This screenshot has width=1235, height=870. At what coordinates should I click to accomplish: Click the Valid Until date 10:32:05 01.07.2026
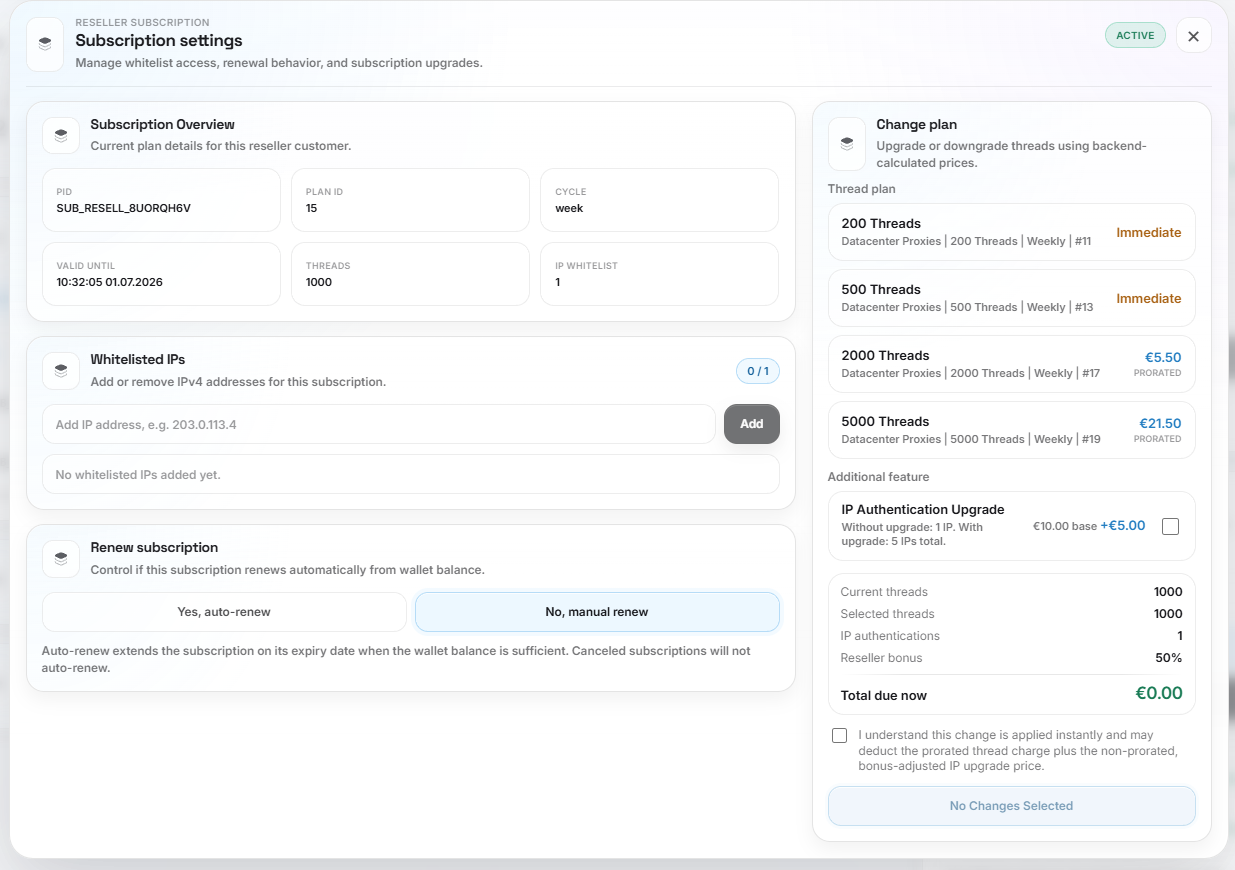click(110, 282)
